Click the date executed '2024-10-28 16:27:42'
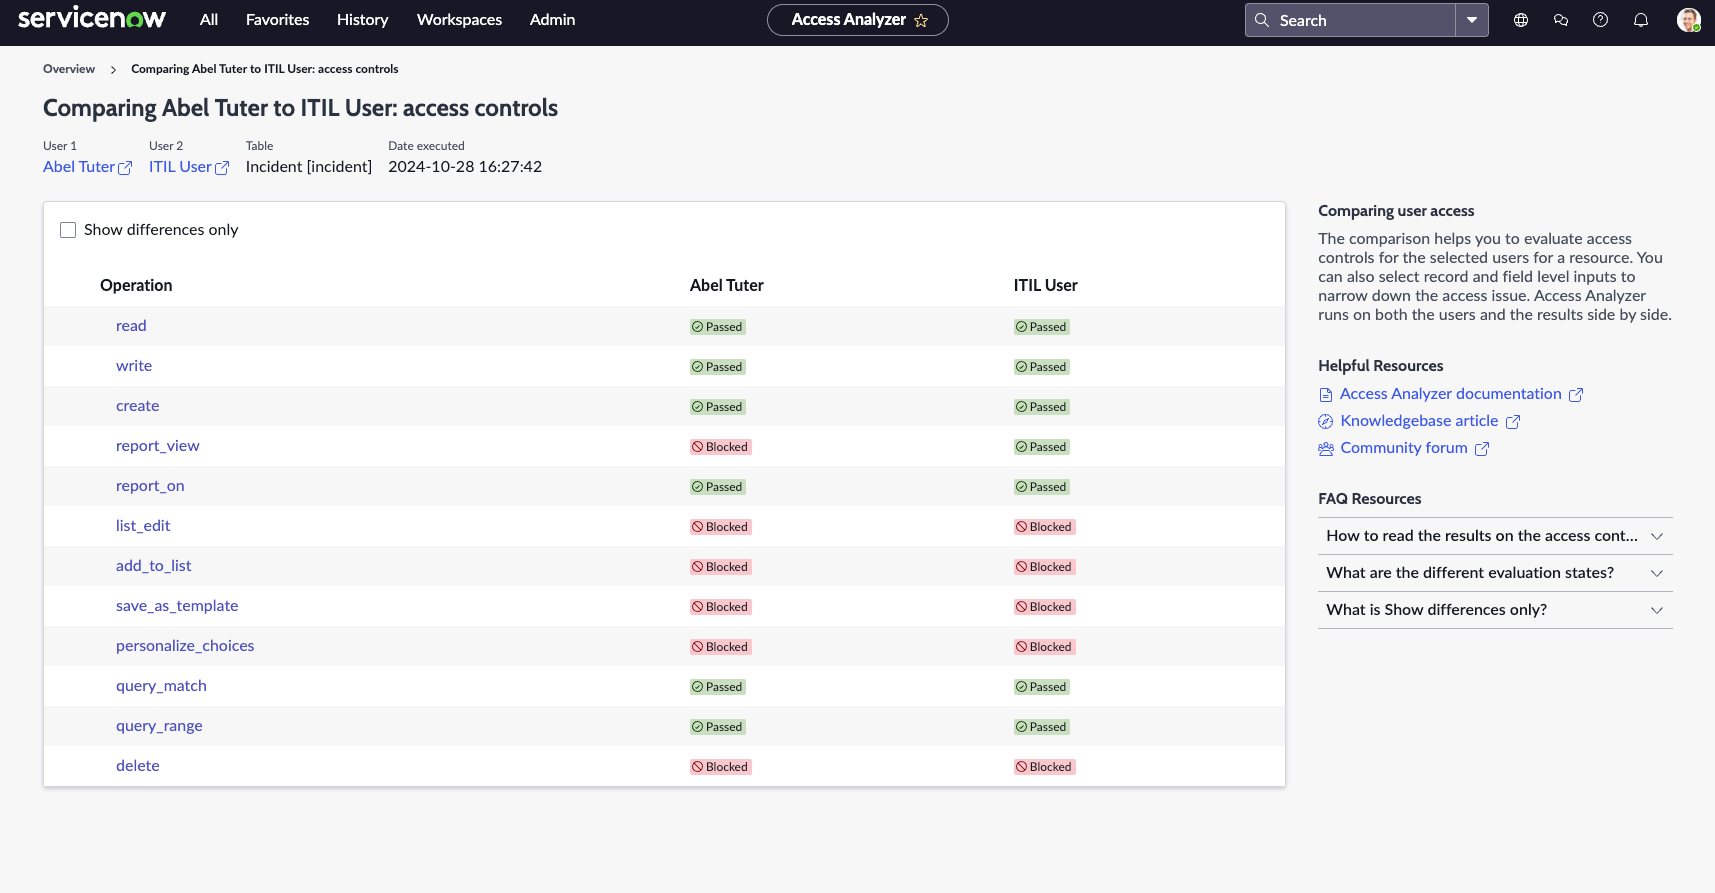 (x=465, y=167)
